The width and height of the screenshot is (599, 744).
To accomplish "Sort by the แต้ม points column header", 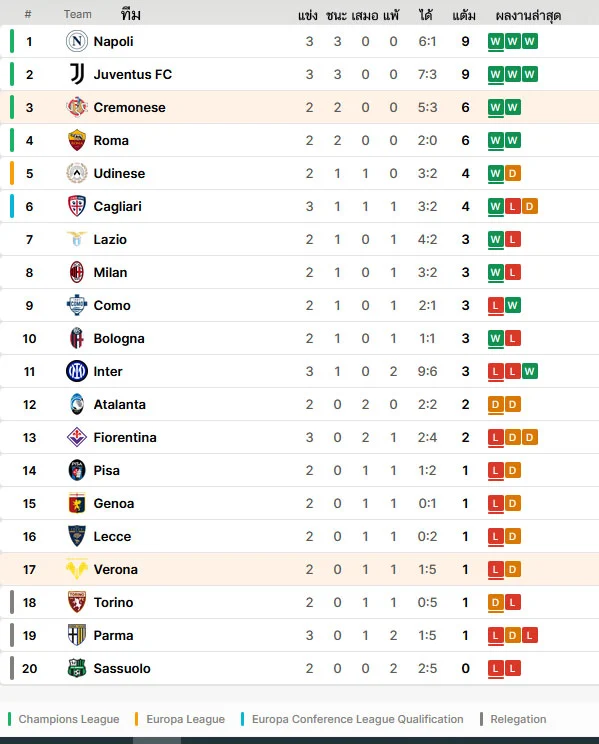I will tap(464, 16).
